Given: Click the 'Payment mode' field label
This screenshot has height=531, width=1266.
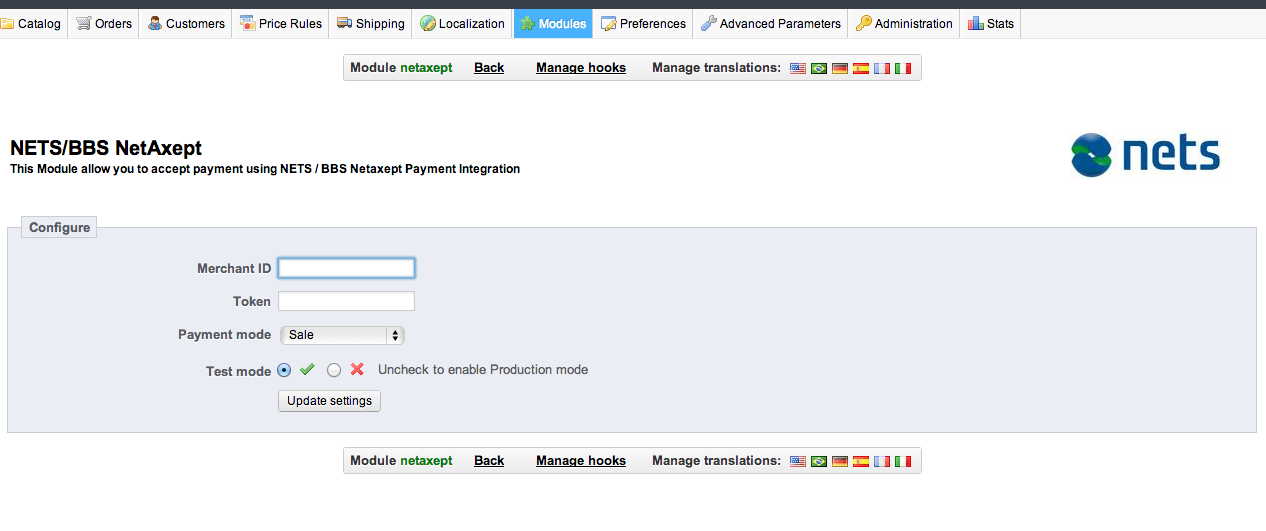Looking at the screenshot, I should [224, 335].
